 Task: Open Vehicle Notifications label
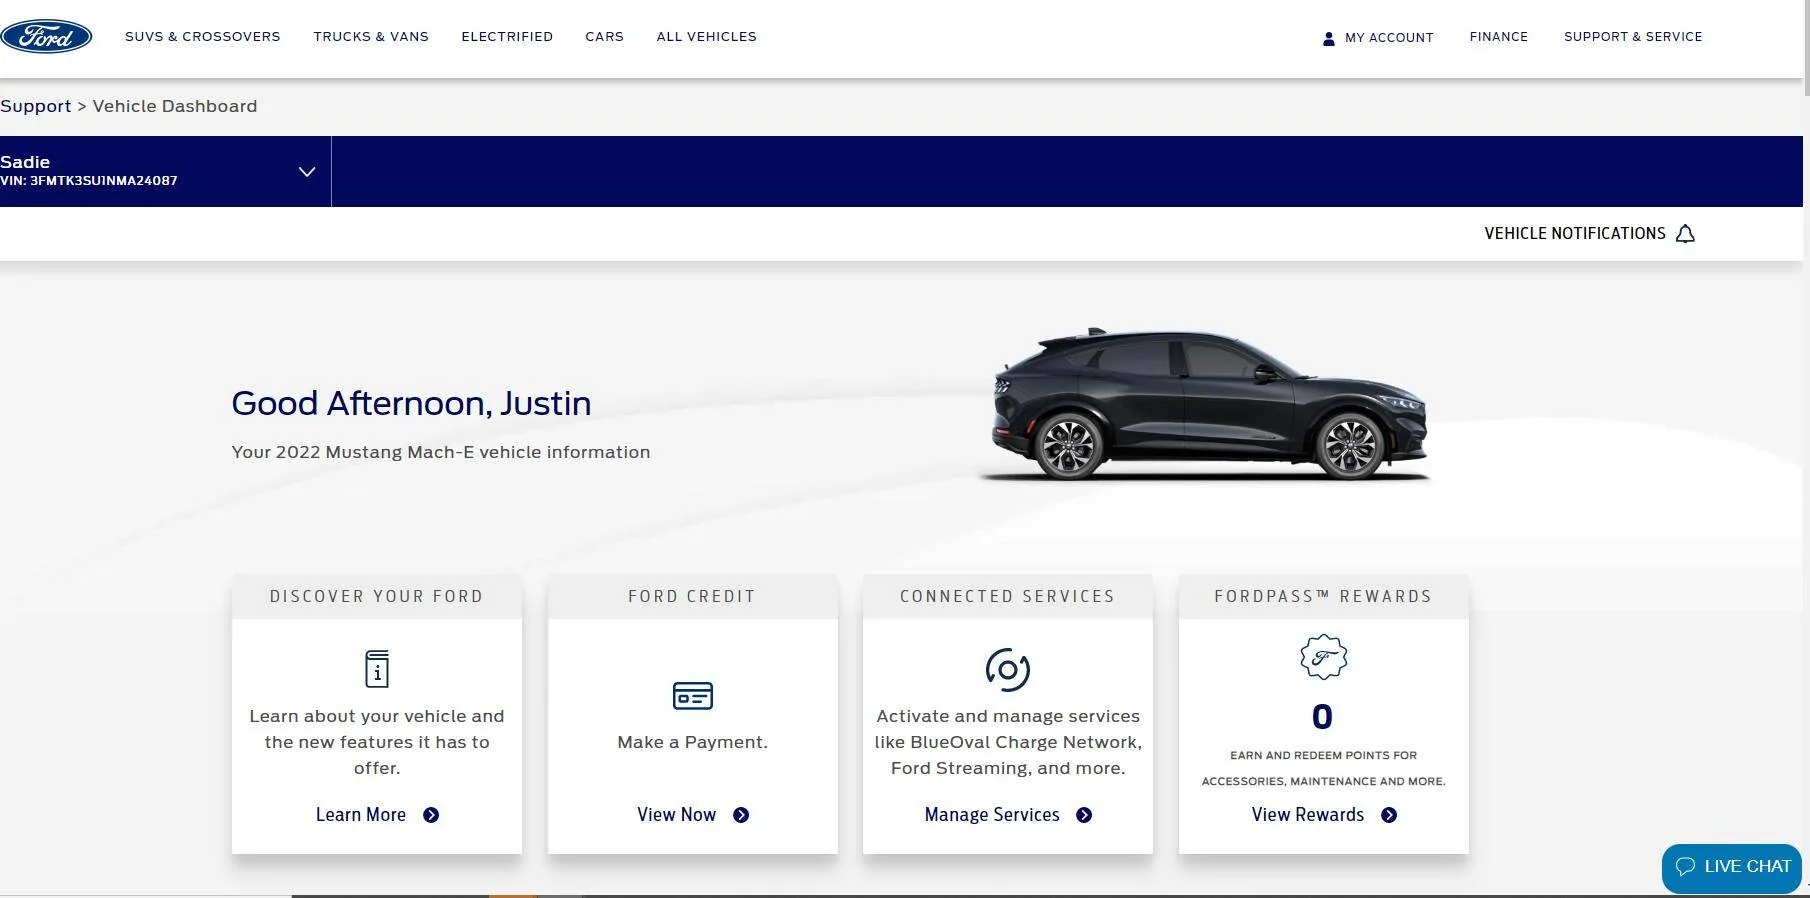[x=1574, y=234]
